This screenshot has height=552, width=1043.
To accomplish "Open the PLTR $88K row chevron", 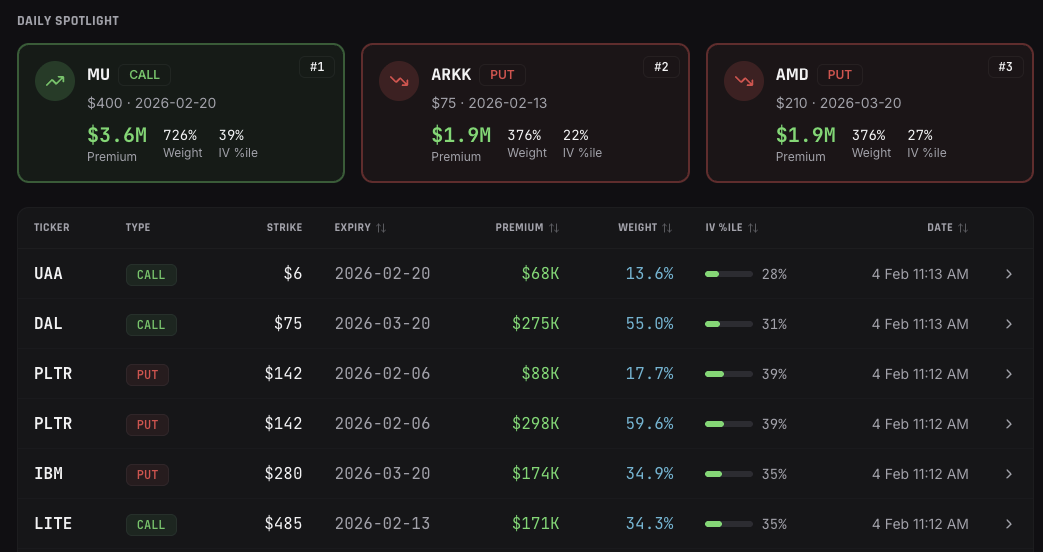I will click(1008, 374).
